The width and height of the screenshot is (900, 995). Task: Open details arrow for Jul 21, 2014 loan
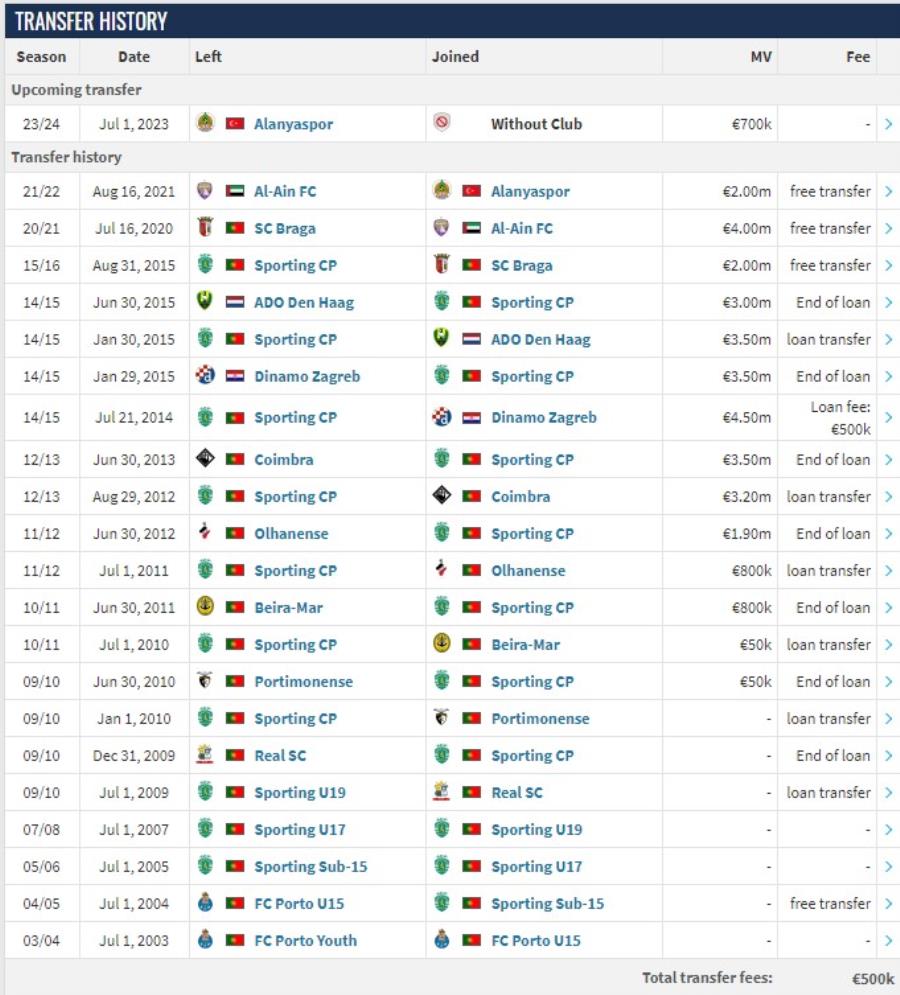coord(889,417)
